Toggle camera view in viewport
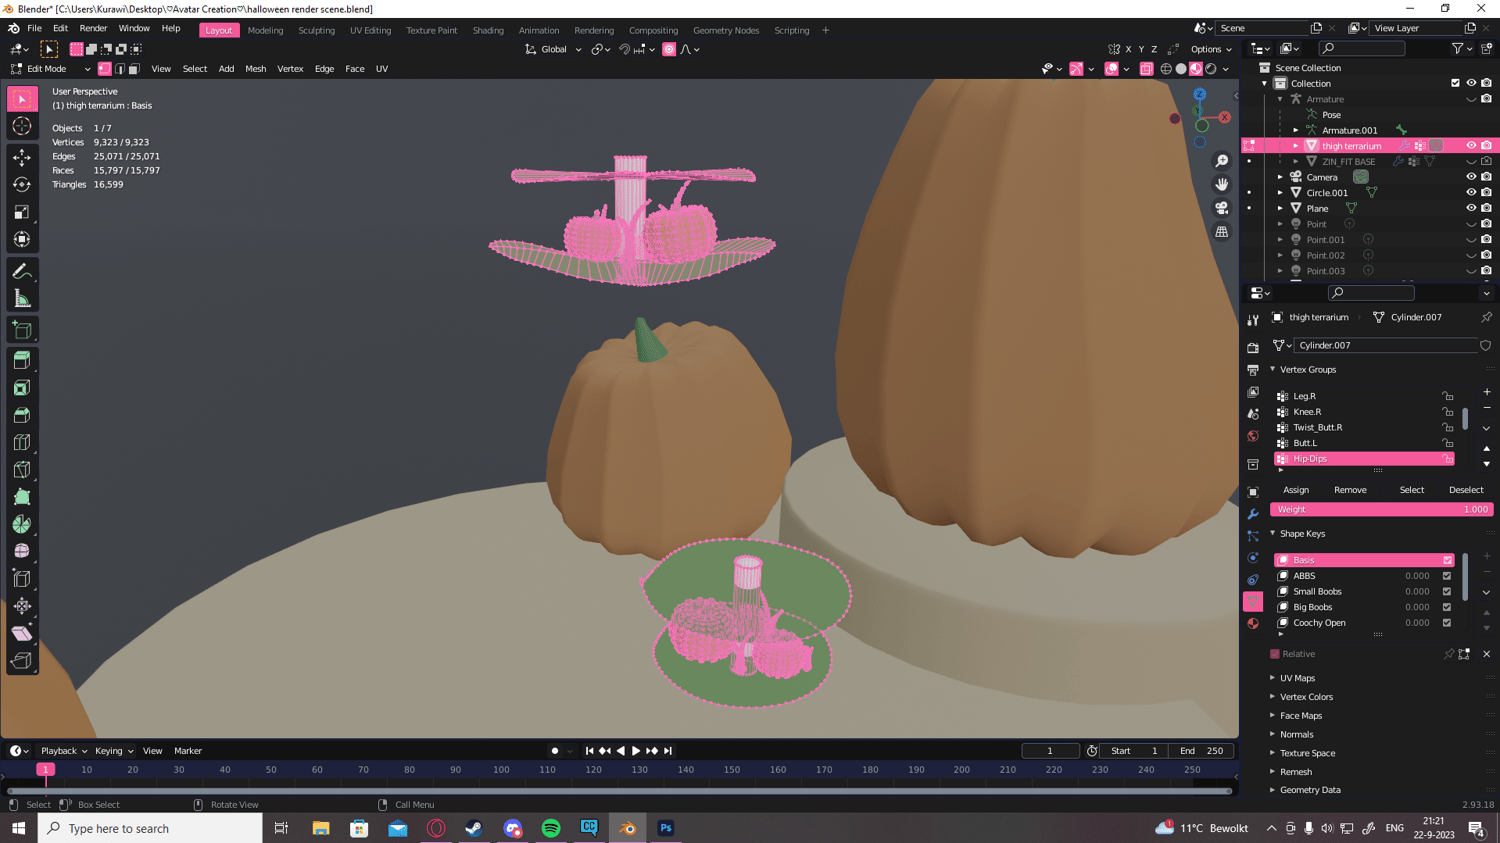The height and width of the screenshot is (843, 1500). (x=1222, y=208)
